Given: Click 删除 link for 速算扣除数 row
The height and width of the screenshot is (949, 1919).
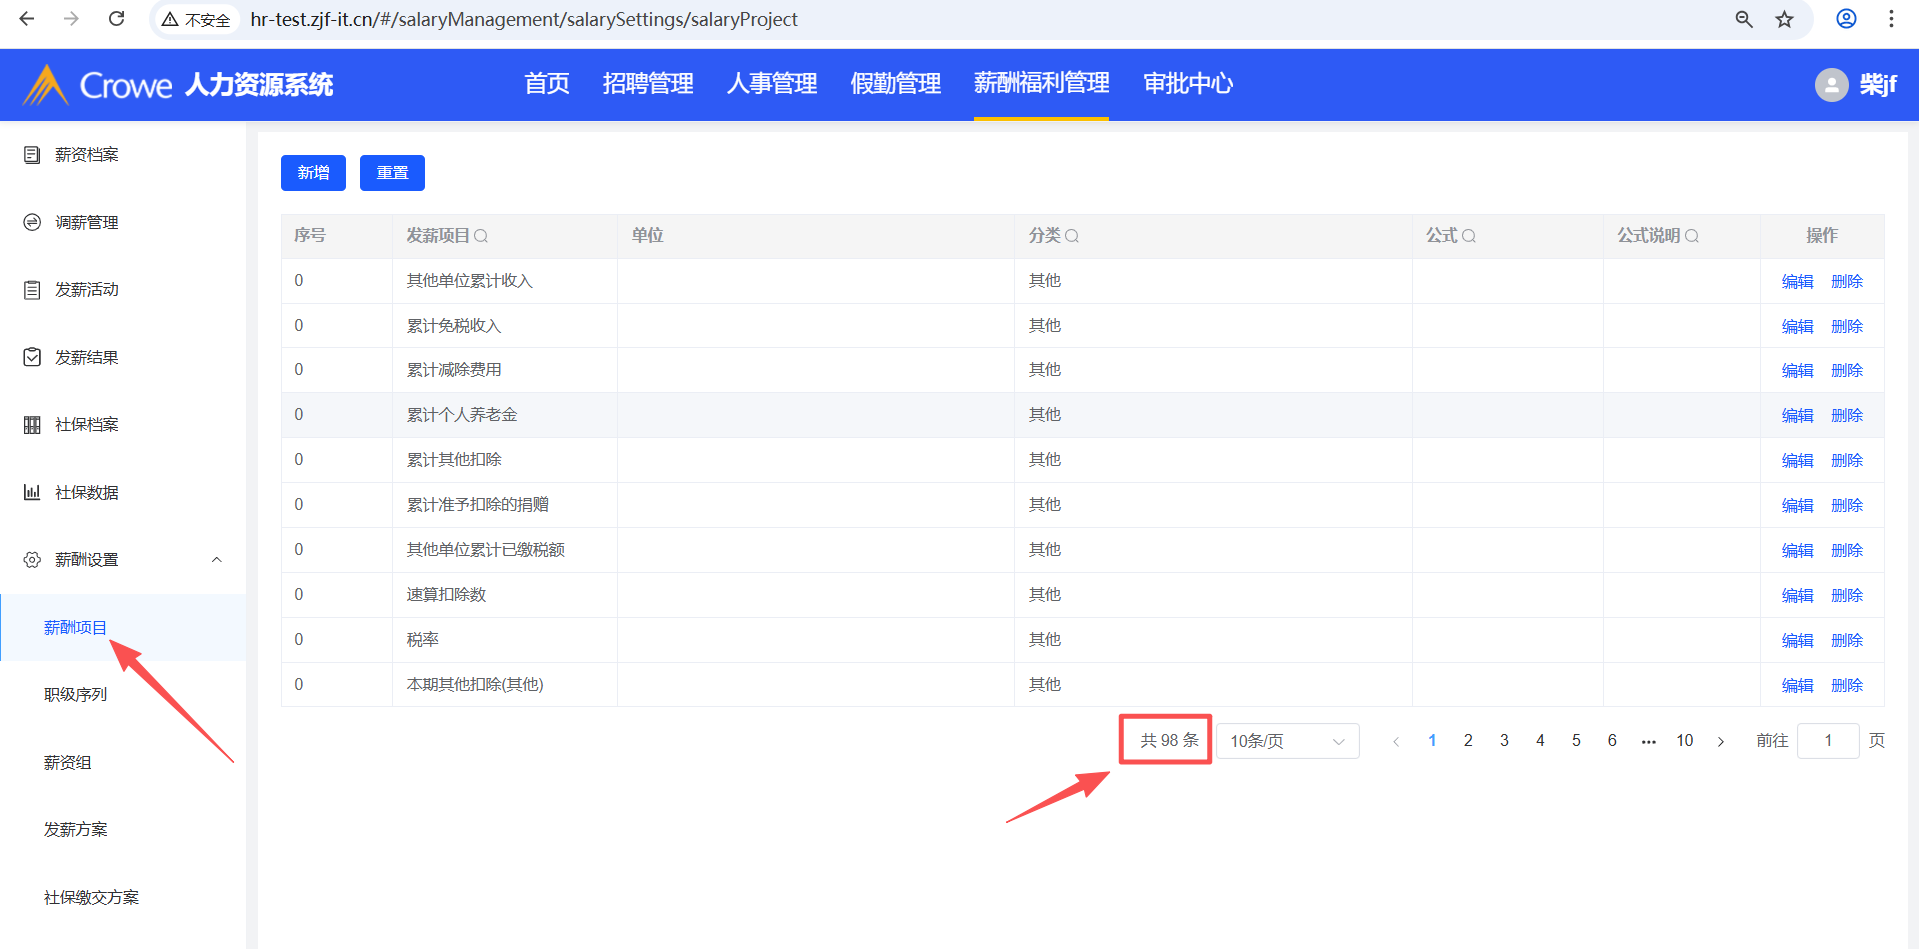Looking at the screenshot, I should 1847,595.
